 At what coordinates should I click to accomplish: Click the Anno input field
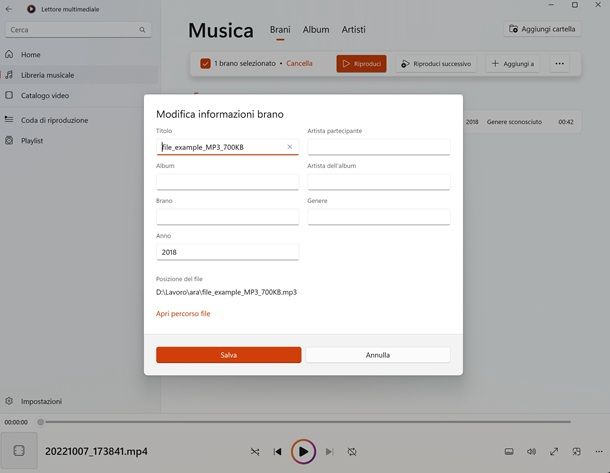(227, 253)
